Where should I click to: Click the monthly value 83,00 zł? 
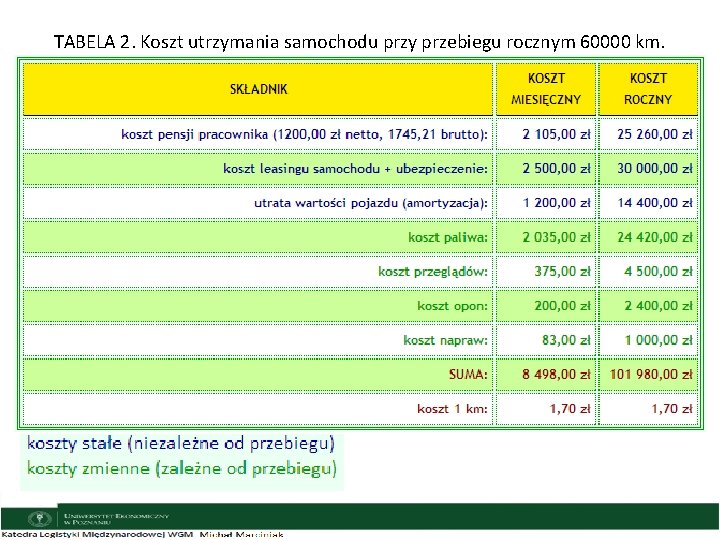[x=566, y=340]
